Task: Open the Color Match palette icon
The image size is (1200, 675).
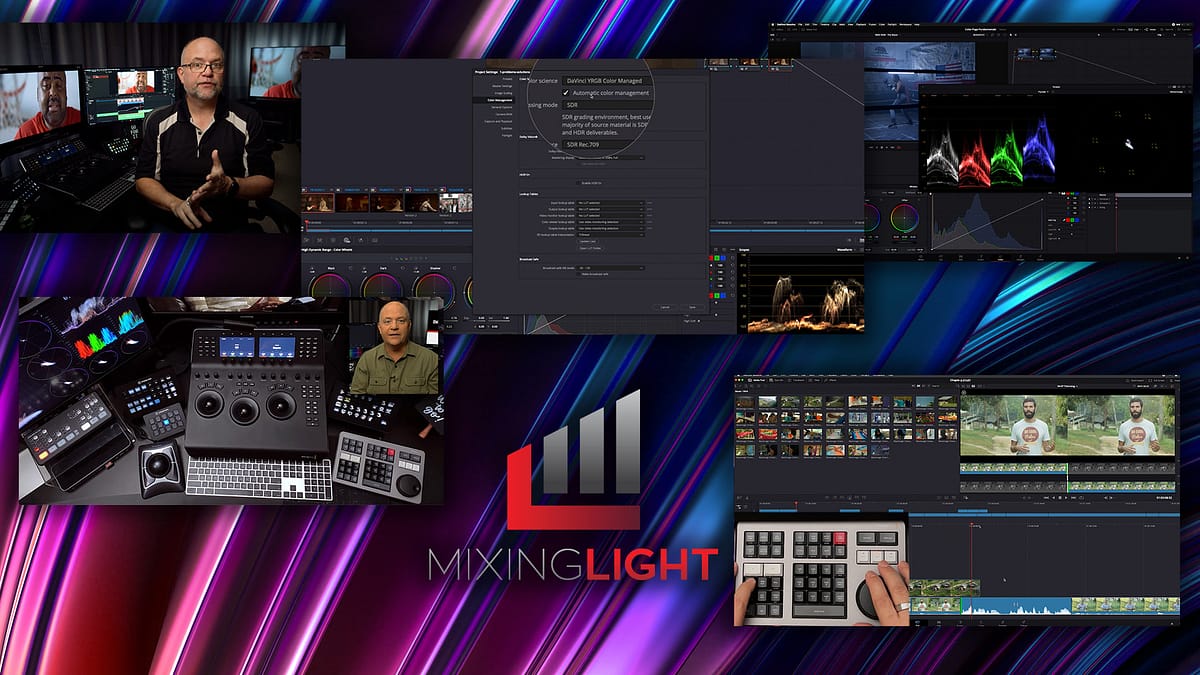Action: pyautogui.click(x=319, y=241)
